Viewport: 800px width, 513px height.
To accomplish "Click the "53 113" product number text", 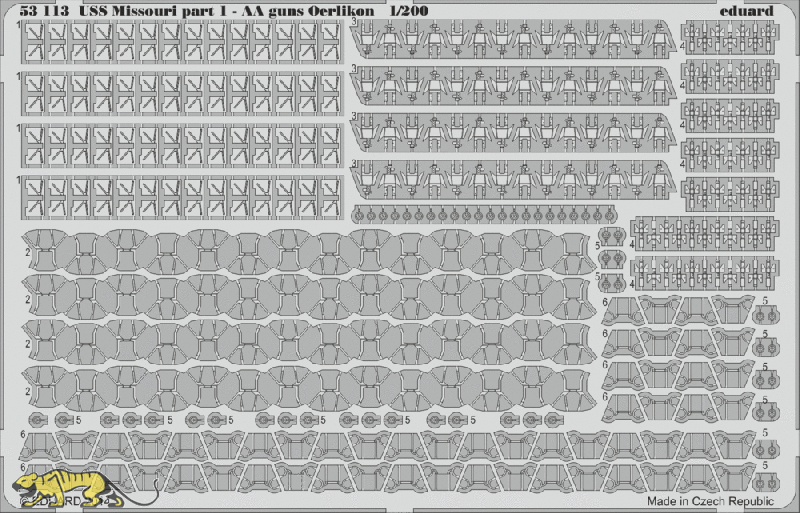I will click(x=44, y=10).
